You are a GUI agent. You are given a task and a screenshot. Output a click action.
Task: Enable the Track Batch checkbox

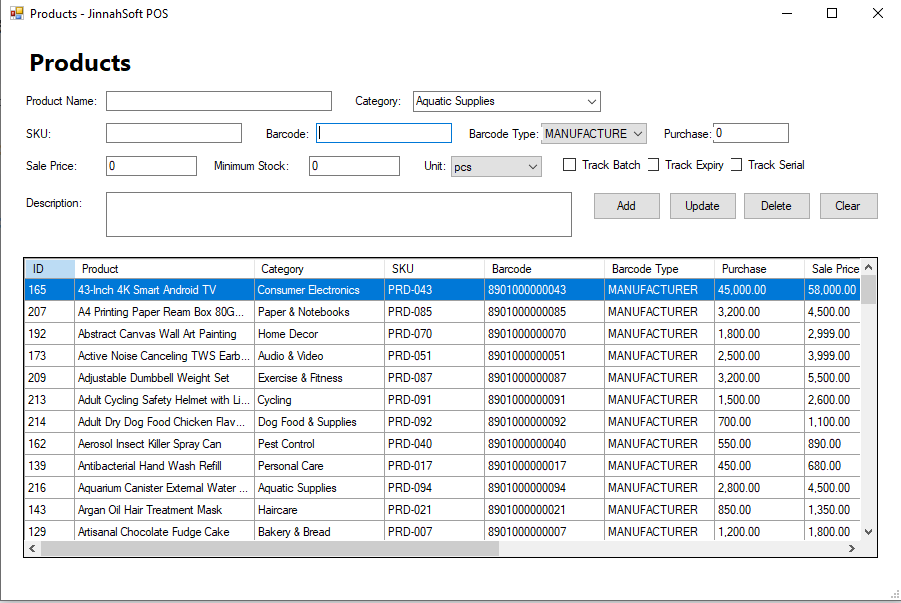(569, 165)
